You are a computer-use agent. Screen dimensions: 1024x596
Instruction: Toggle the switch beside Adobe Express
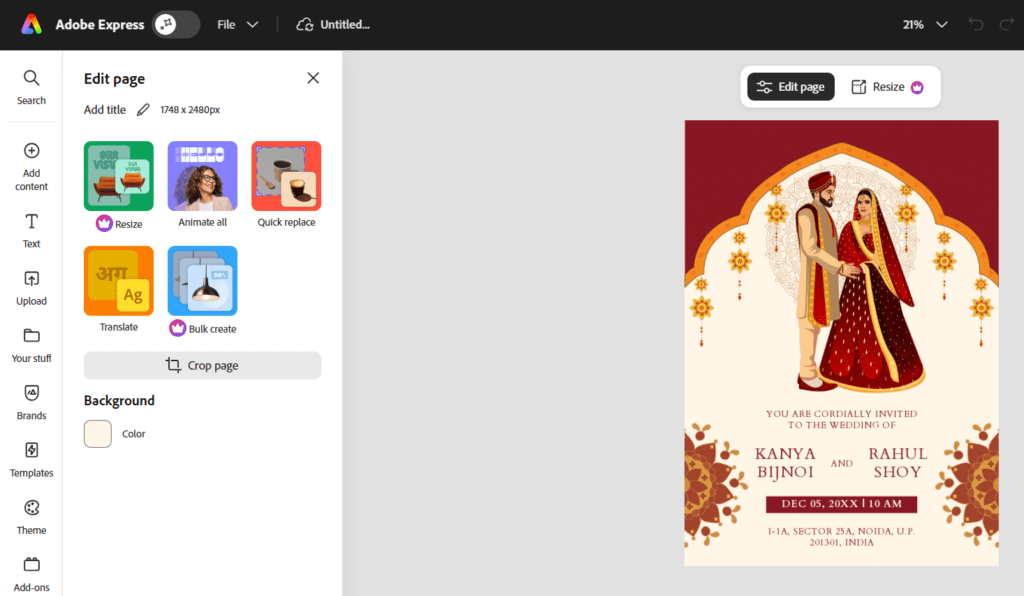[176, 25]
